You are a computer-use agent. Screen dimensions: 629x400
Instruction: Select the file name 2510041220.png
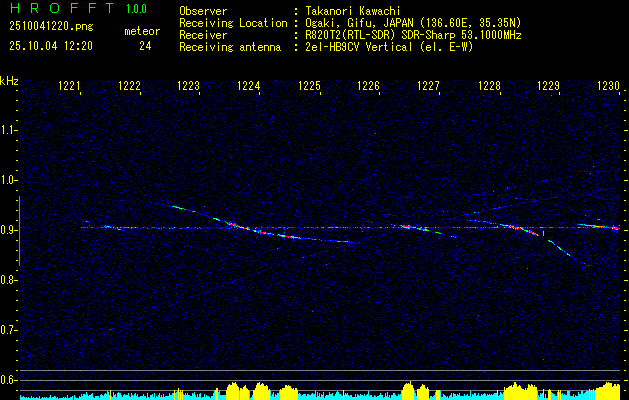tap(51, 27)
